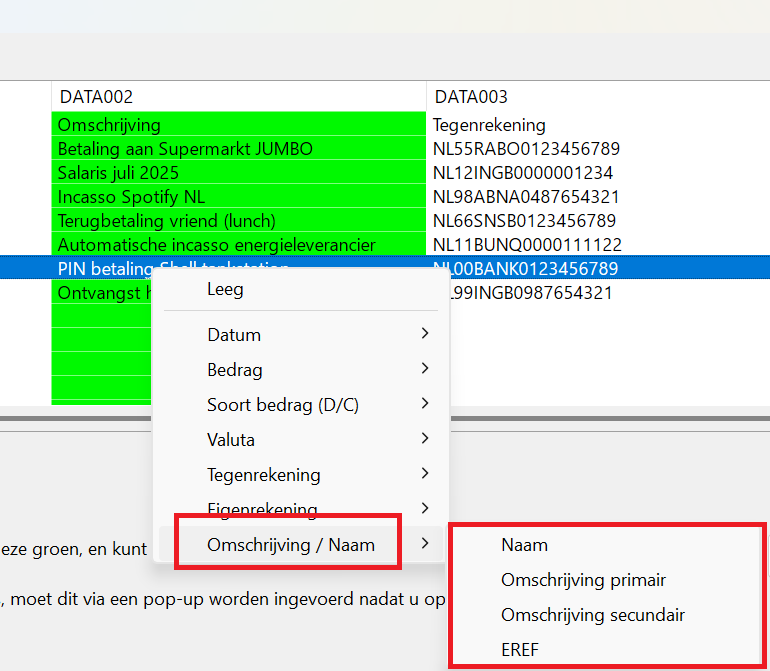This screenshot has width=770, height=671.
Task: Choose EREF in the submenu
Action: click(x=607, y=649)
